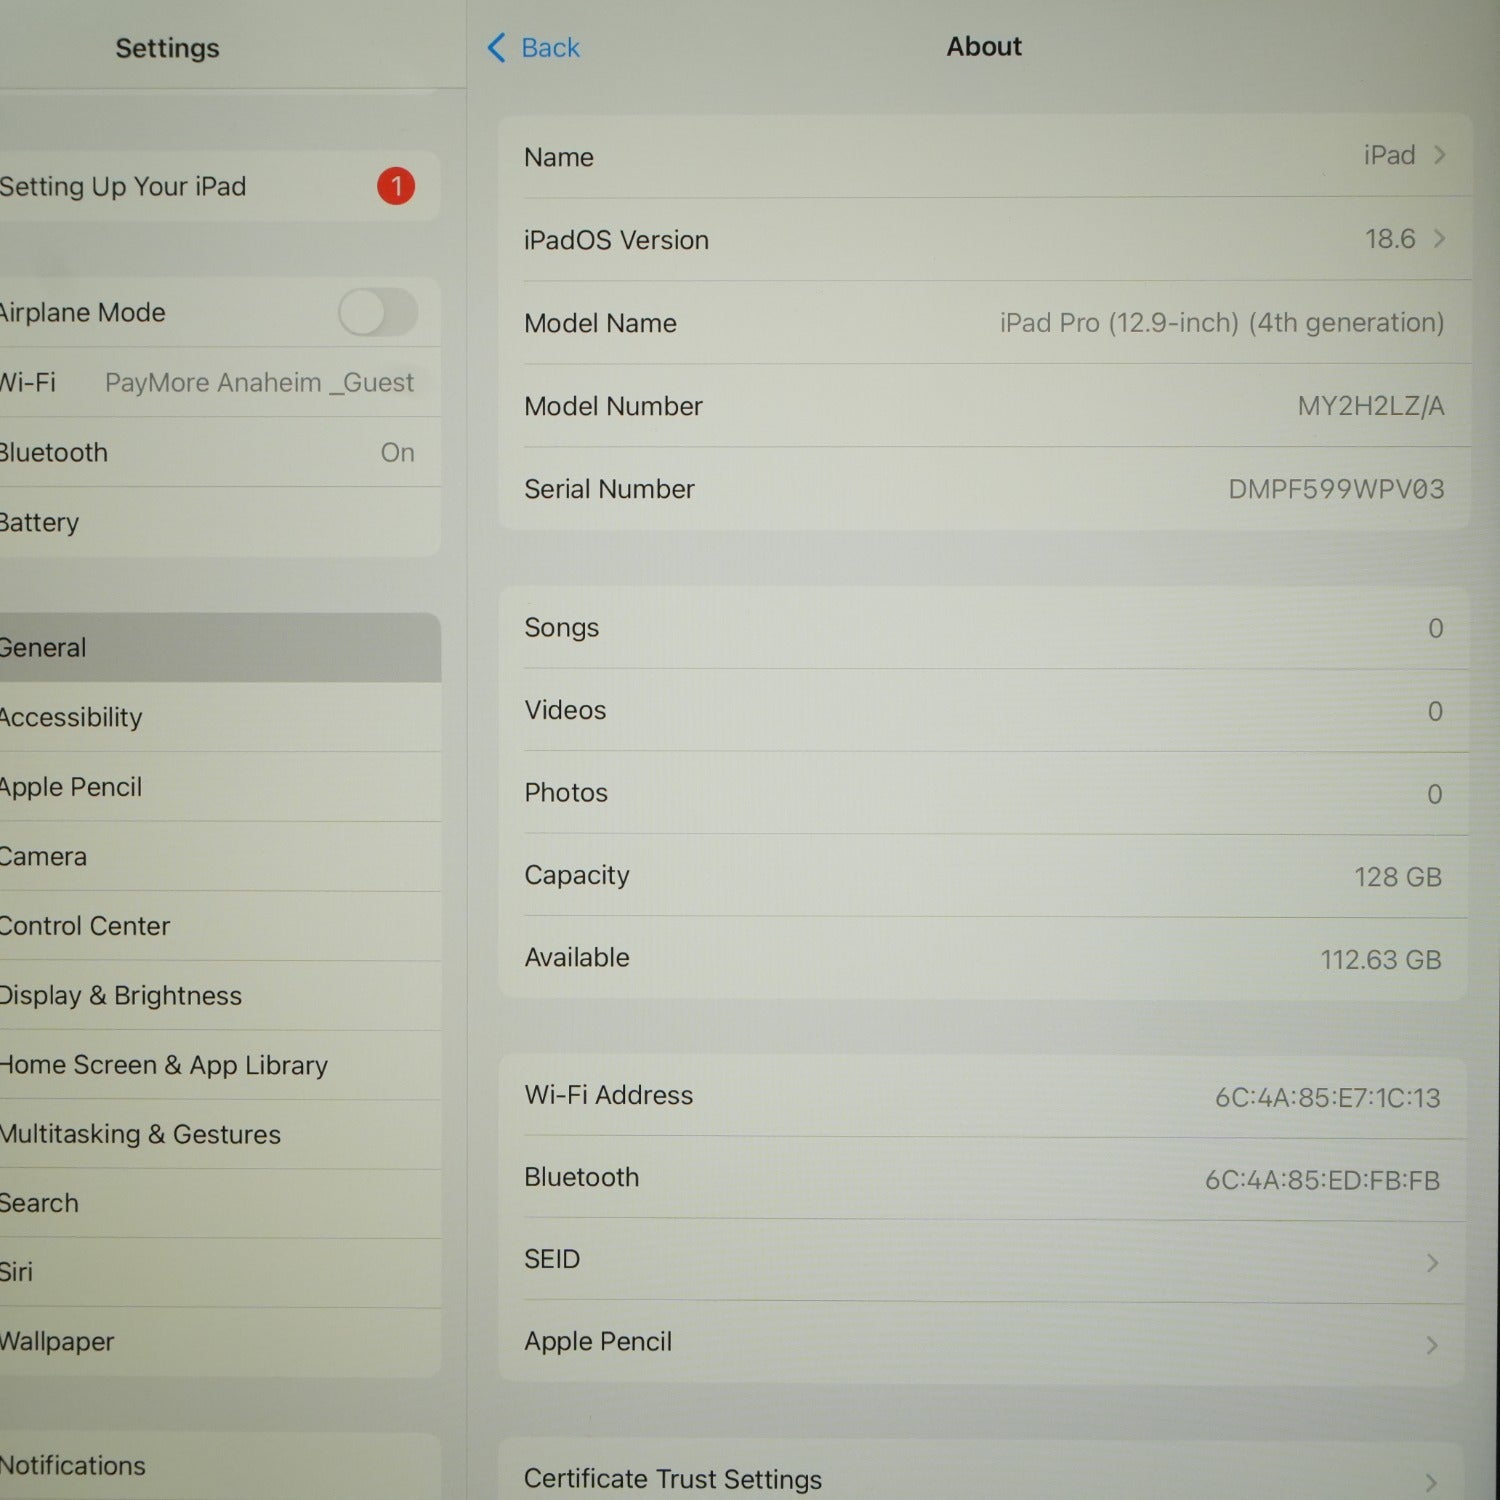Tap the Model Number value MY2H2LZ/A
The image size is (1500, 1500).
tap(1371, 406)
